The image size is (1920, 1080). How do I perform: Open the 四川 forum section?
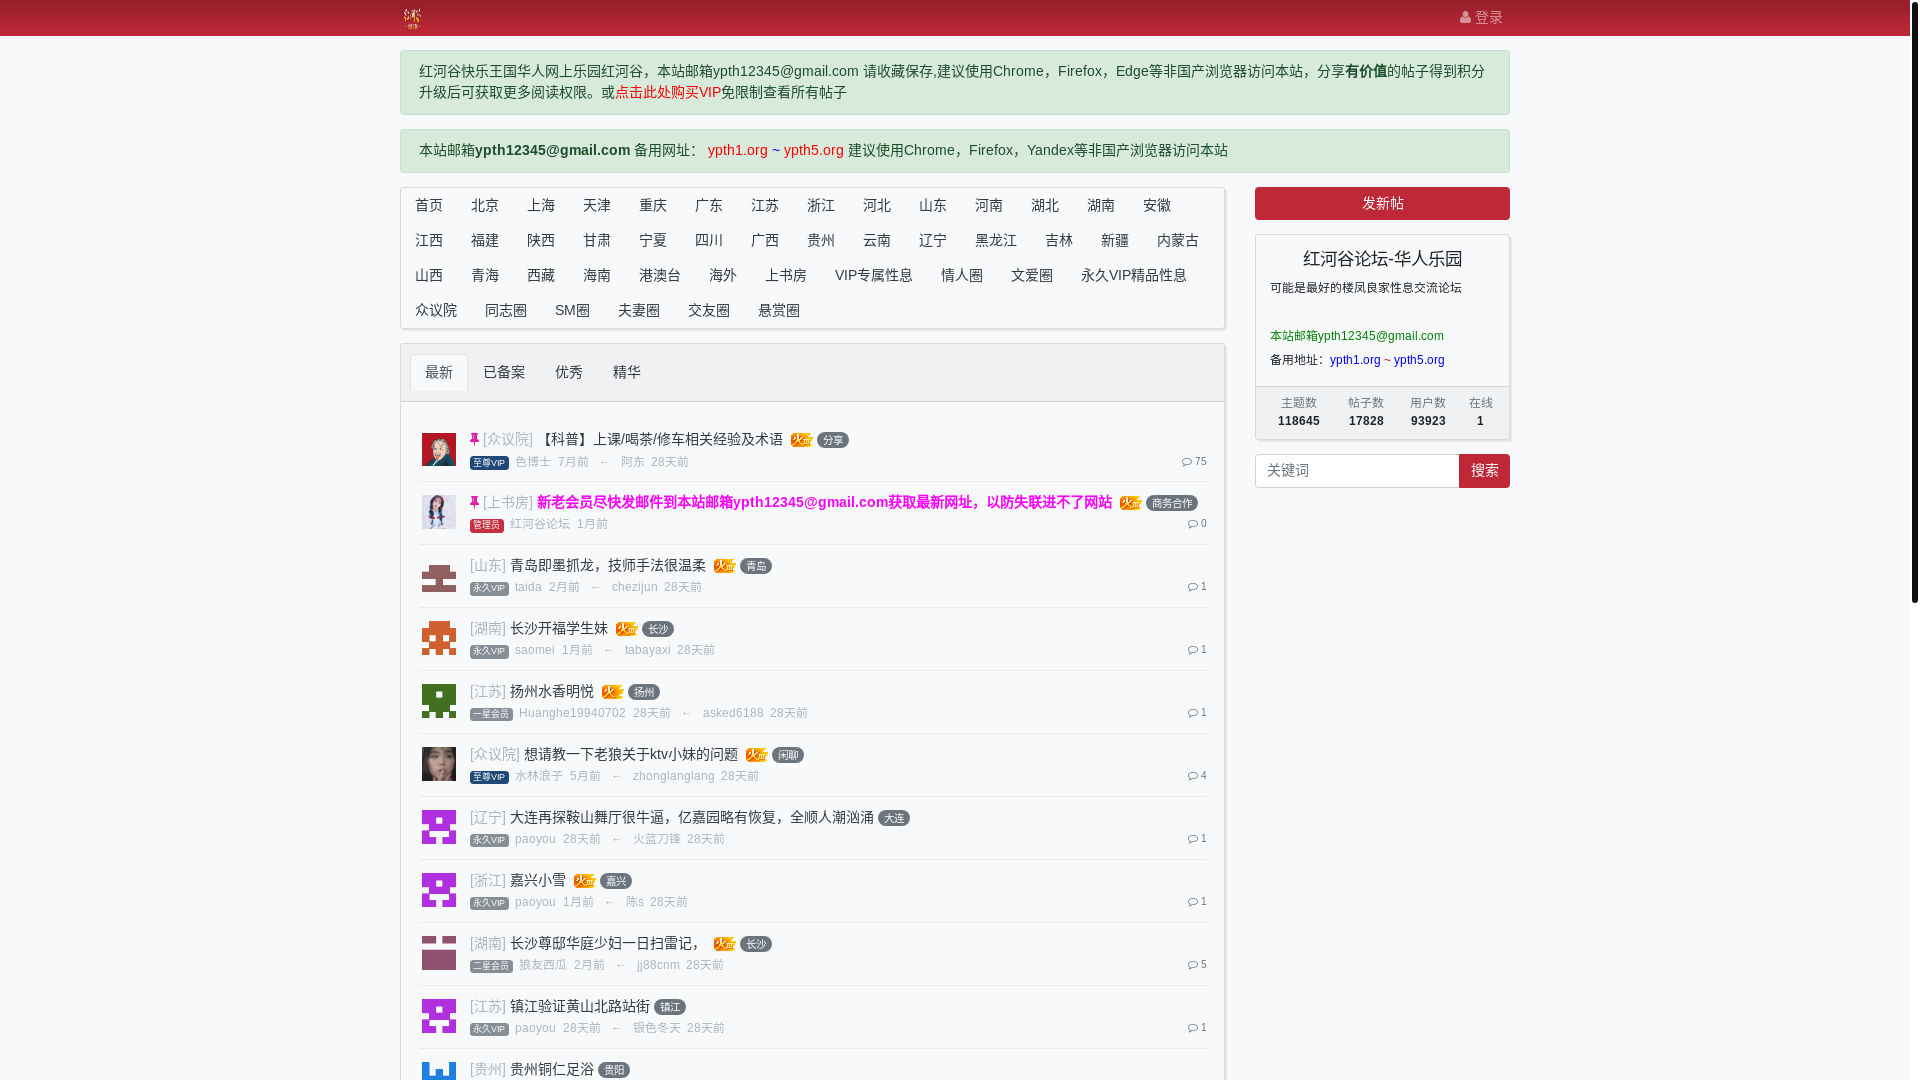(x=709, y=240)
